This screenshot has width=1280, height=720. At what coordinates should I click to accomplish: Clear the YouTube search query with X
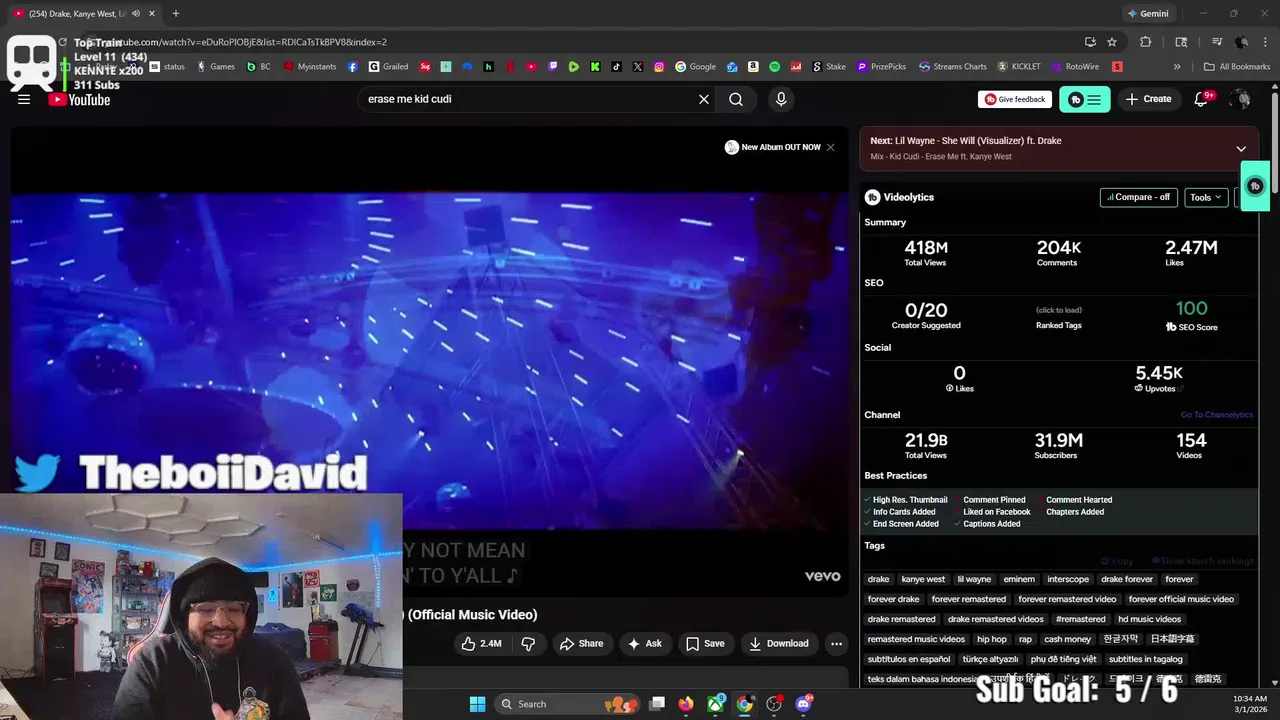[x=704, y=99]
